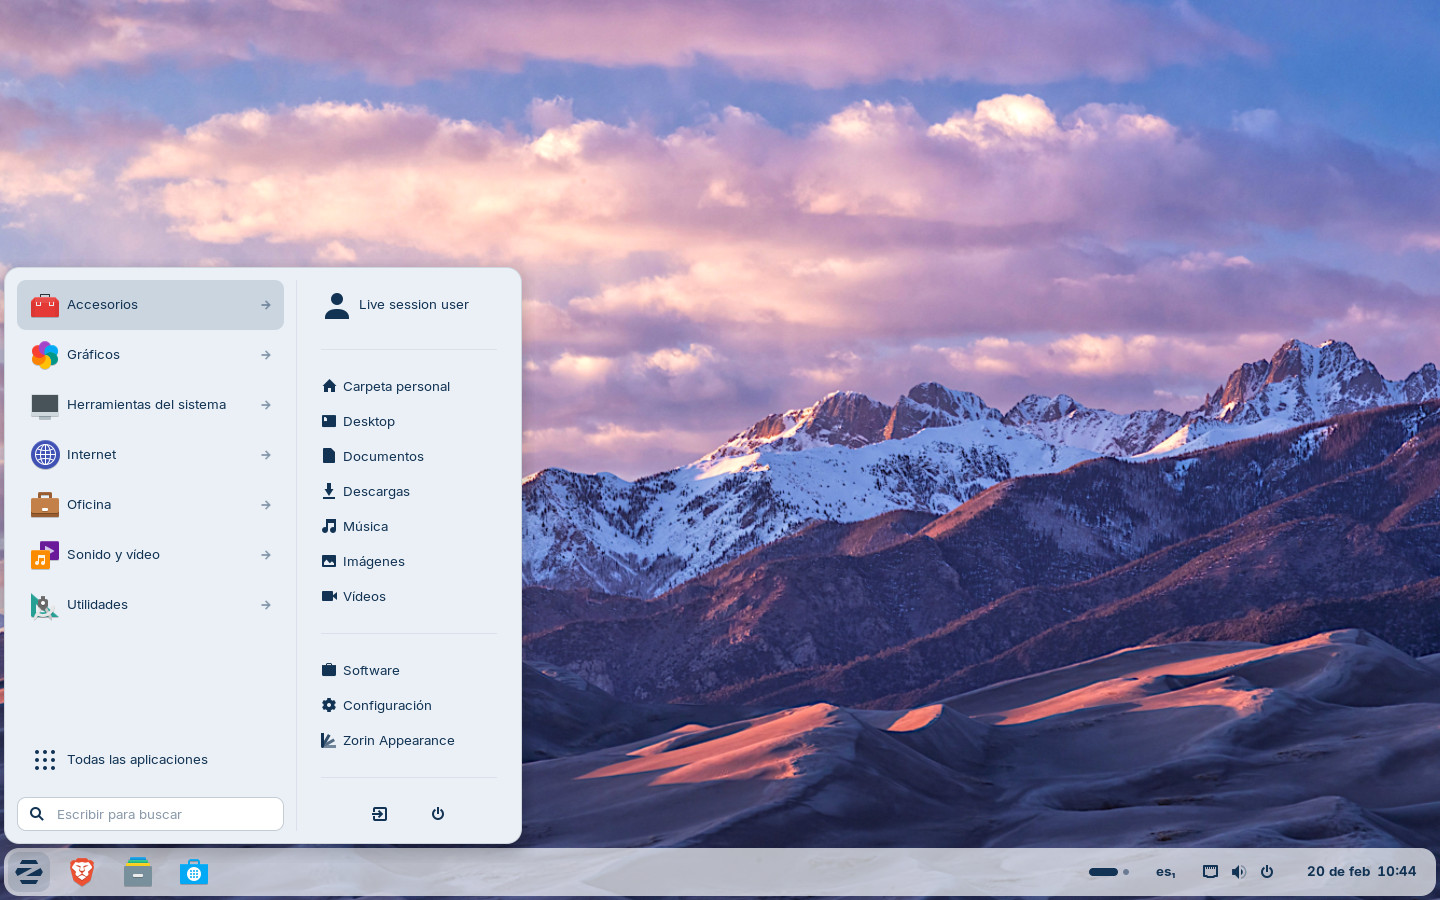Show Todas las aplicaciones
The width and height of the screenshot is (1440, 900).
(137, 760)
